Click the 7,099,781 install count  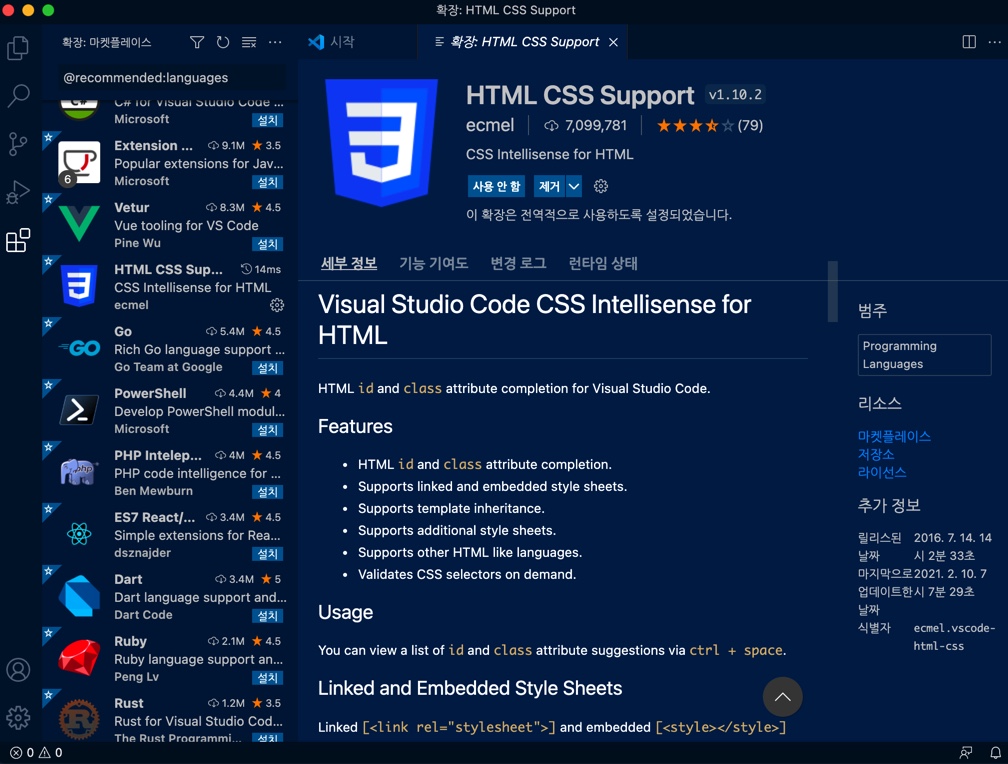tap(586, 125)
